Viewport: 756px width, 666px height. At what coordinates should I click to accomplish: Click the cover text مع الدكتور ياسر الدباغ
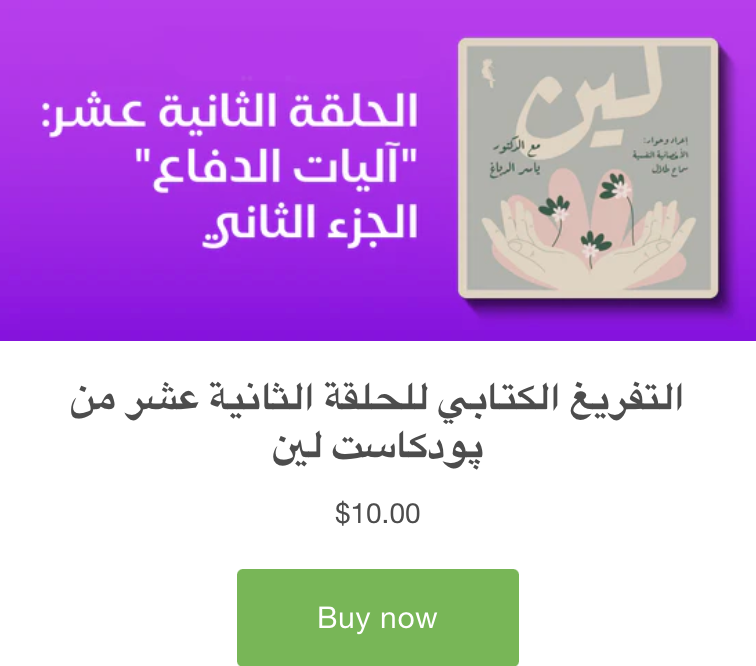point(515,160)
